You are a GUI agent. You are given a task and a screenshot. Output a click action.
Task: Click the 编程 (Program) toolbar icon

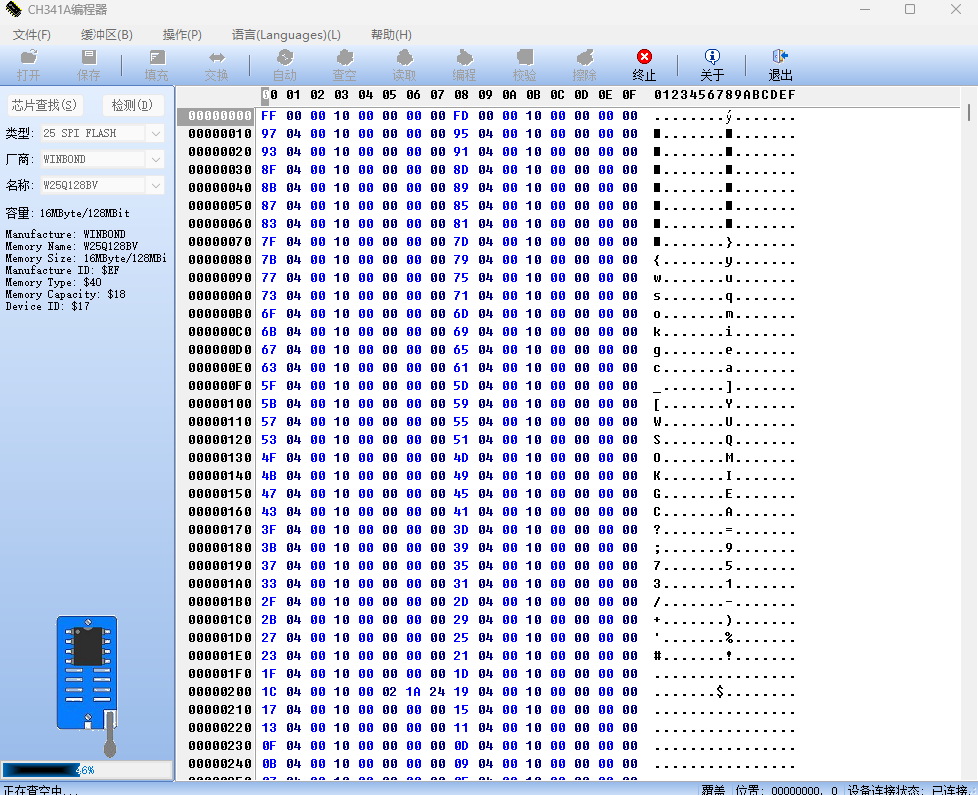[464, 65]
